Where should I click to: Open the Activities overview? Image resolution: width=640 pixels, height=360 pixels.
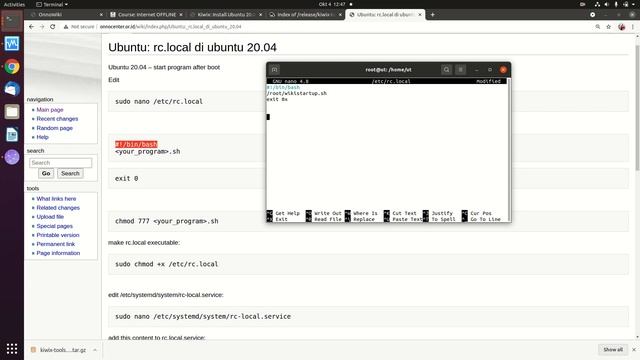click(14, 4)
